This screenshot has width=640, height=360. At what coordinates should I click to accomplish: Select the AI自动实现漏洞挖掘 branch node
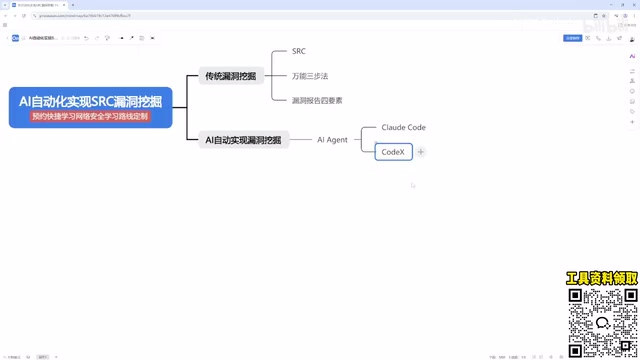pos(244,140)
